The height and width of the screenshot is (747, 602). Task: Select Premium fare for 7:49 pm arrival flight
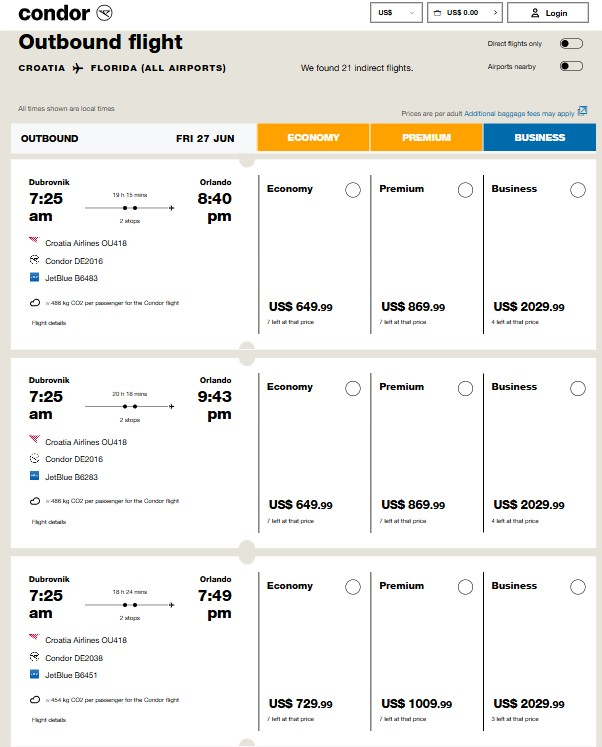(465, 587)
